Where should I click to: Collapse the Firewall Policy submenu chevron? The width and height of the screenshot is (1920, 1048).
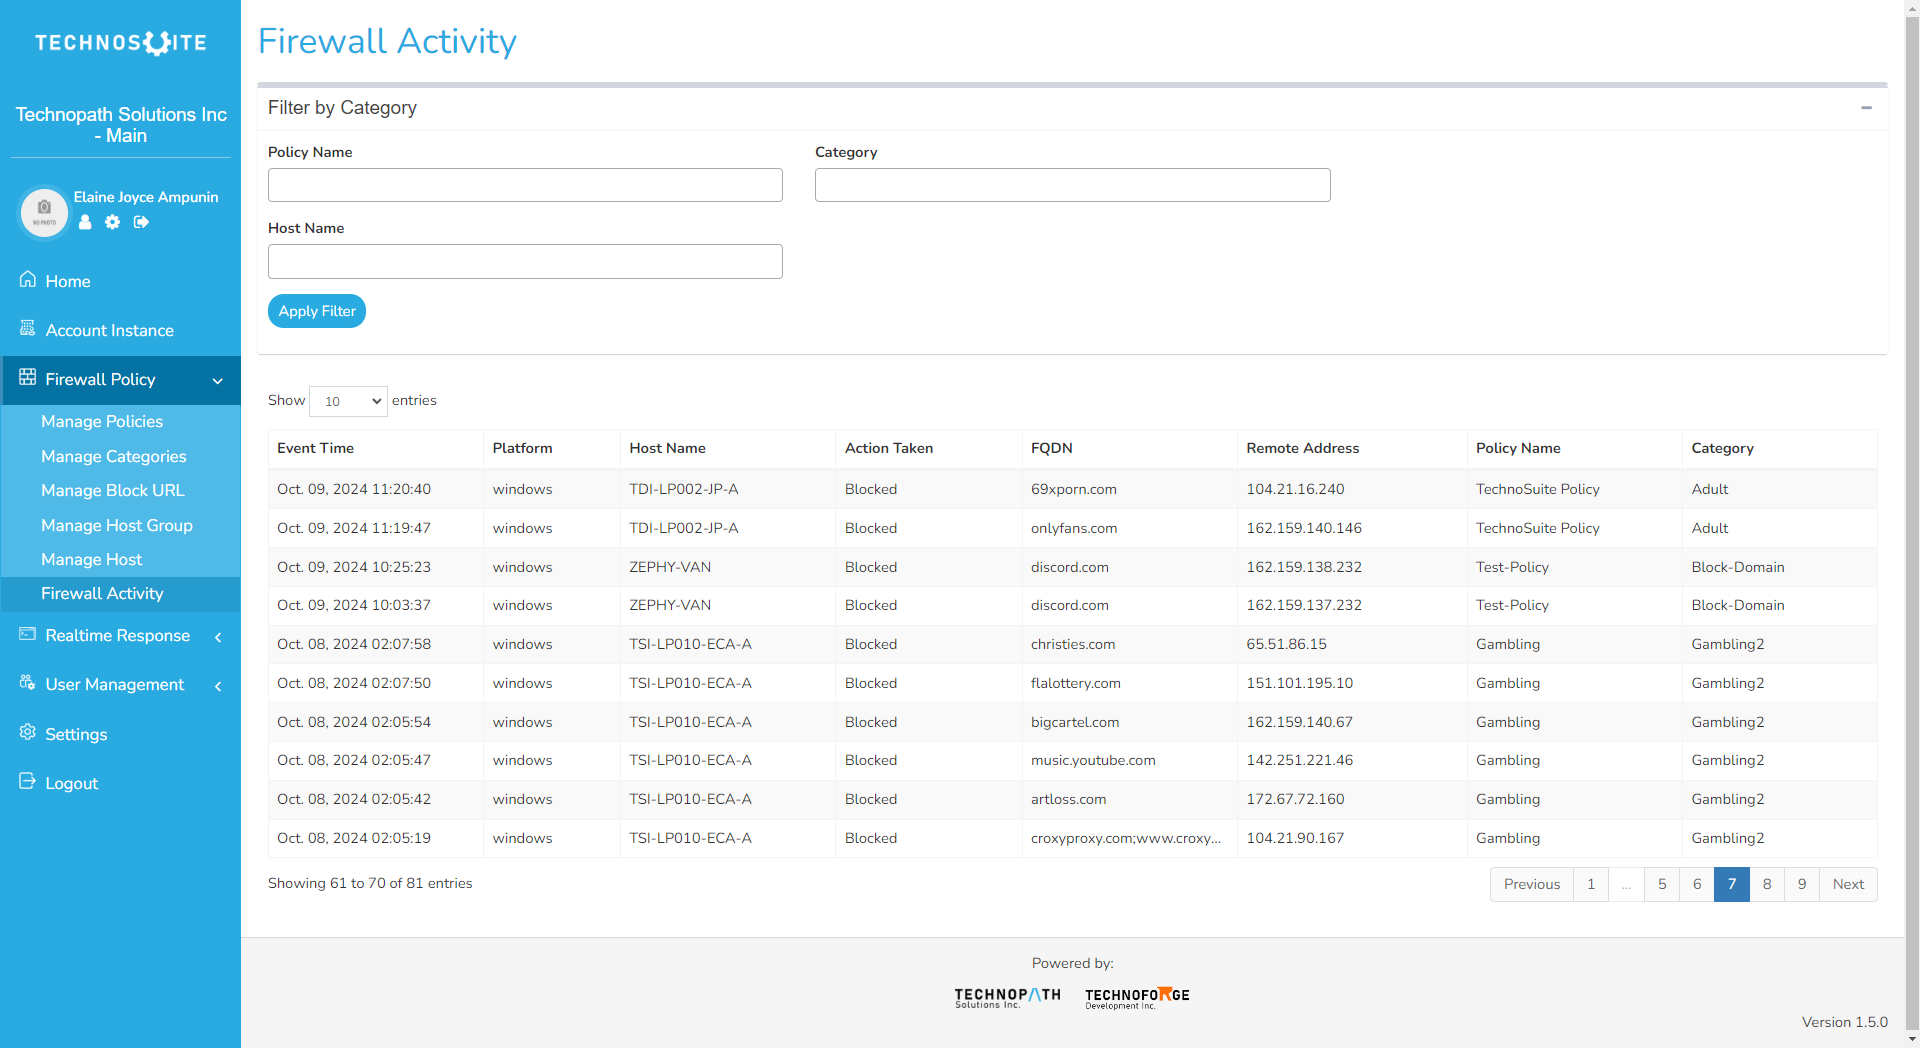point(218,381)
